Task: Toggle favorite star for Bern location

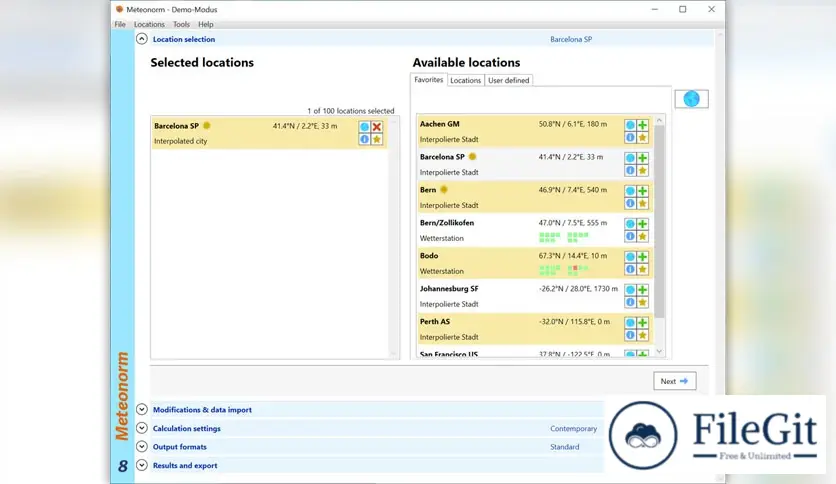Action: [x=643, y=203]
